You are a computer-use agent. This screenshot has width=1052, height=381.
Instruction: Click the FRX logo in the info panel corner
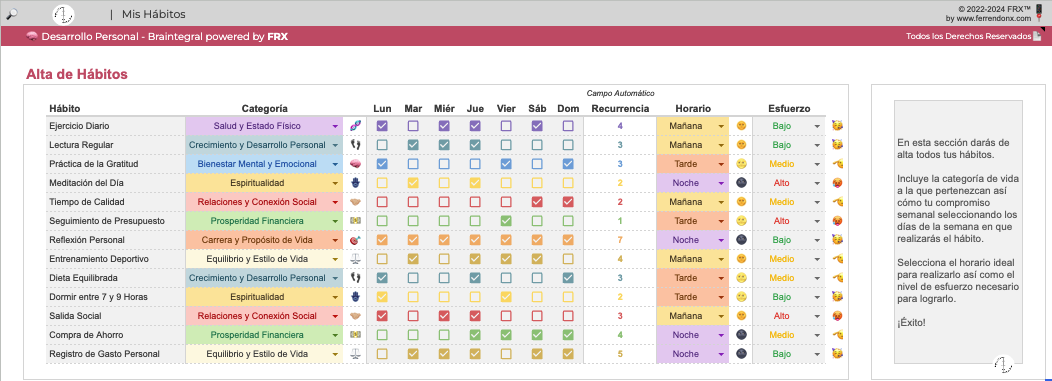coord(1002,364)
